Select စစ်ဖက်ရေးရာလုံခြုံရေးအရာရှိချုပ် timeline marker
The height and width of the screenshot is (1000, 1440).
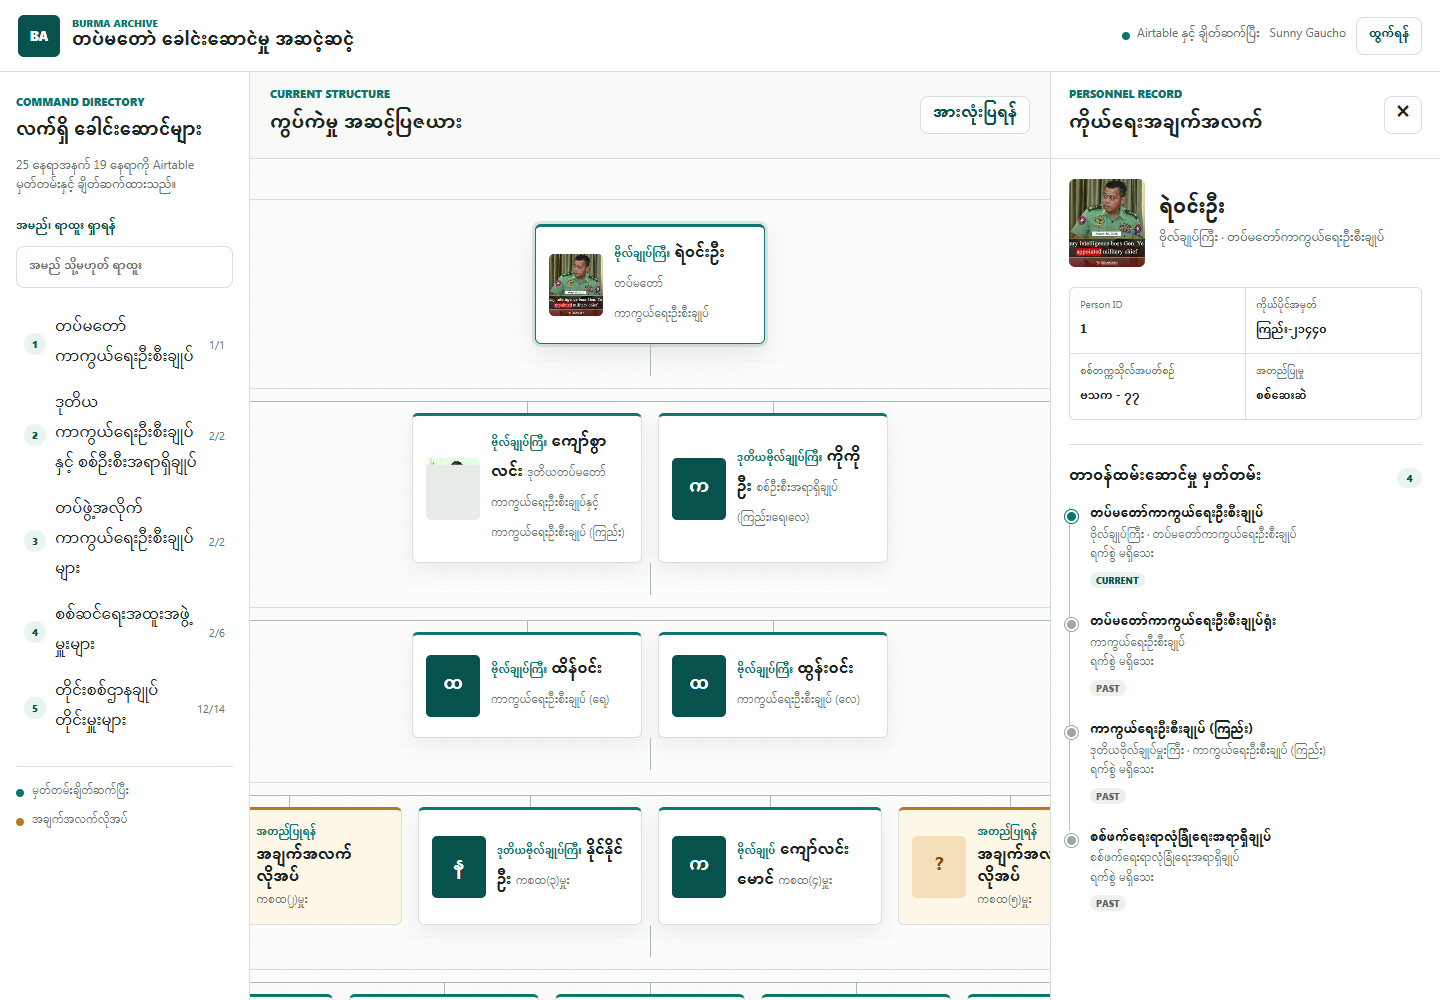(1071, 840)
